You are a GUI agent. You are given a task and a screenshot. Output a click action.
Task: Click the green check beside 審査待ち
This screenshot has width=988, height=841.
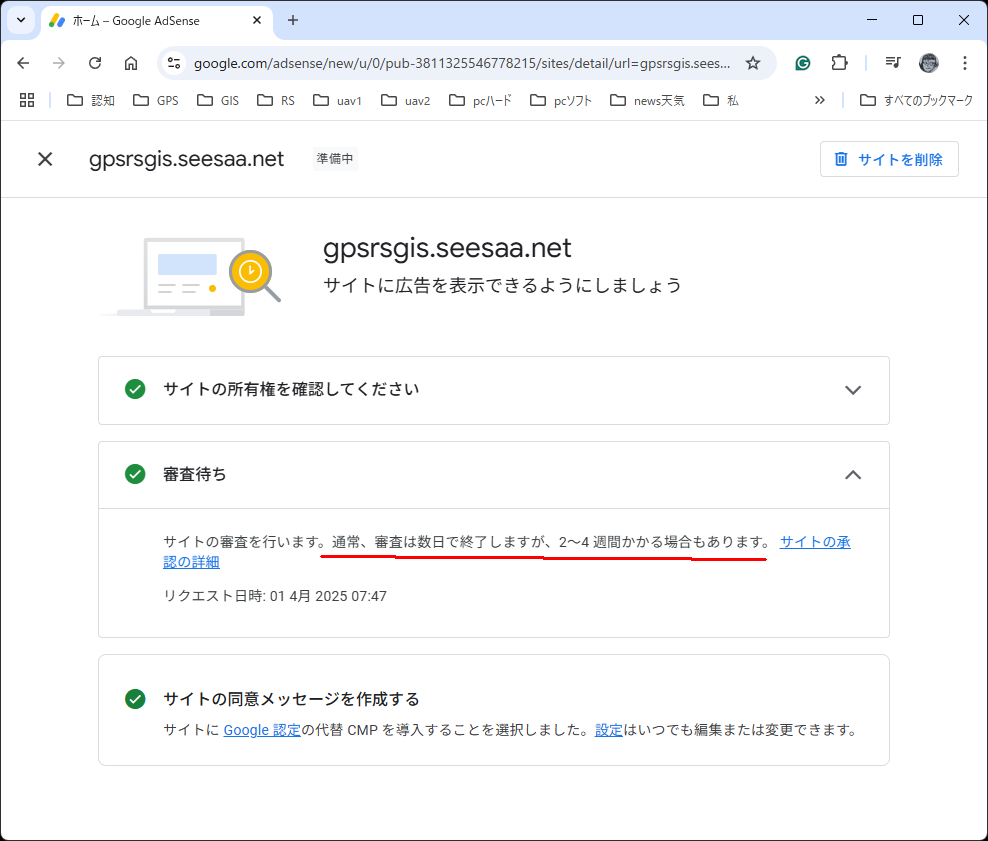(135, 474)
